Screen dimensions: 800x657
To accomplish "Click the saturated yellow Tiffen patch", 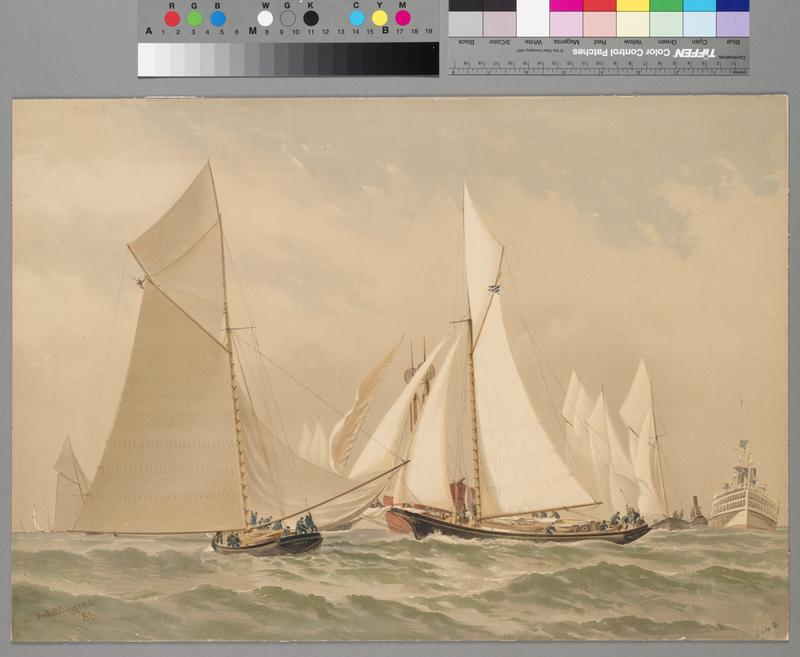I will [x=633, y=5].
